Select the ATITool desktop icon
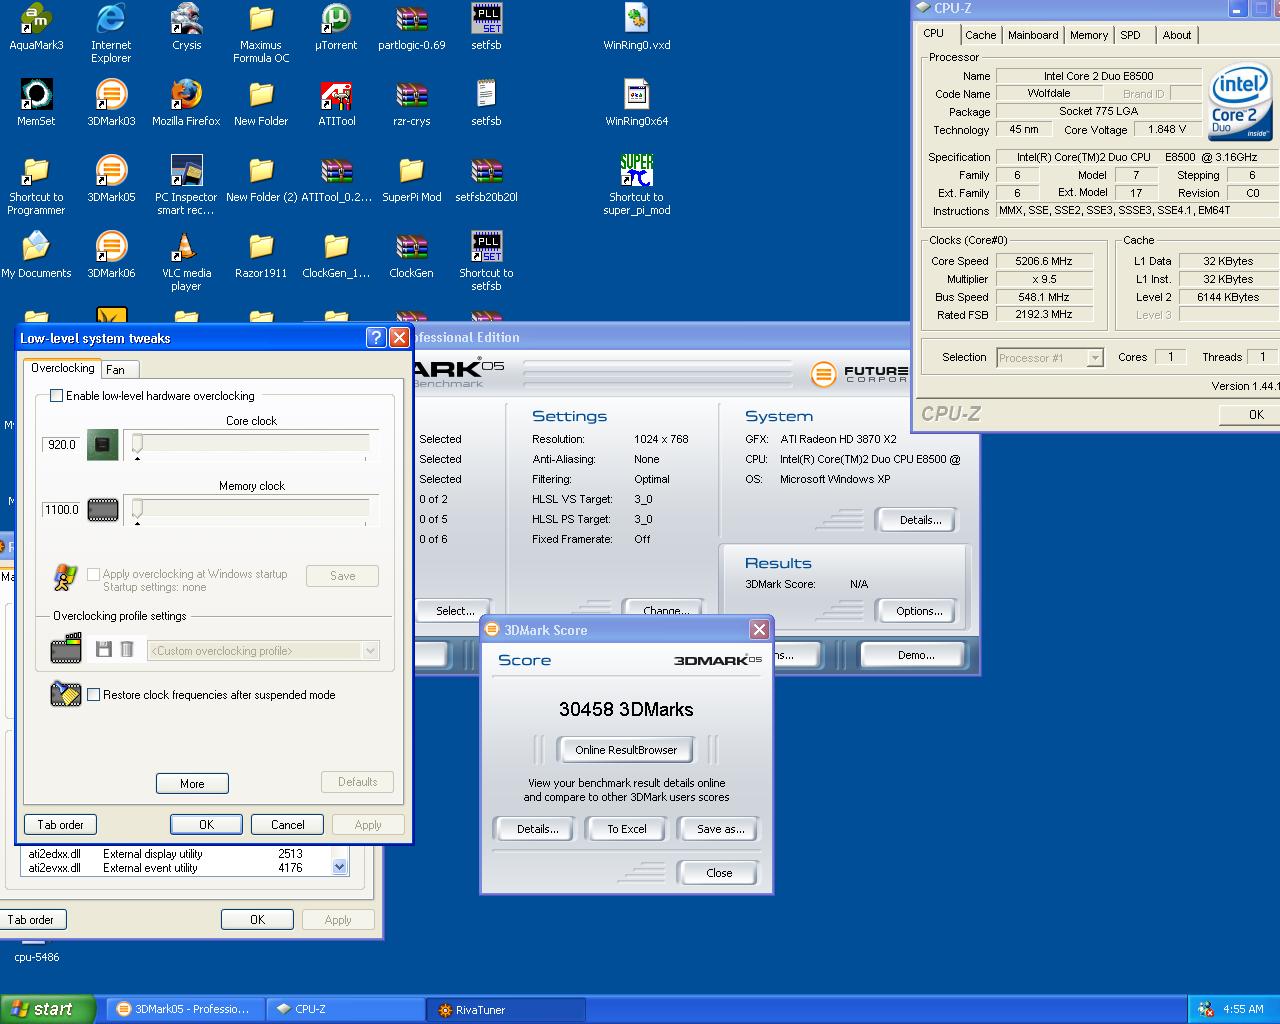The height and width of the screenshot is (1024, 1280). tap(336, 104)
